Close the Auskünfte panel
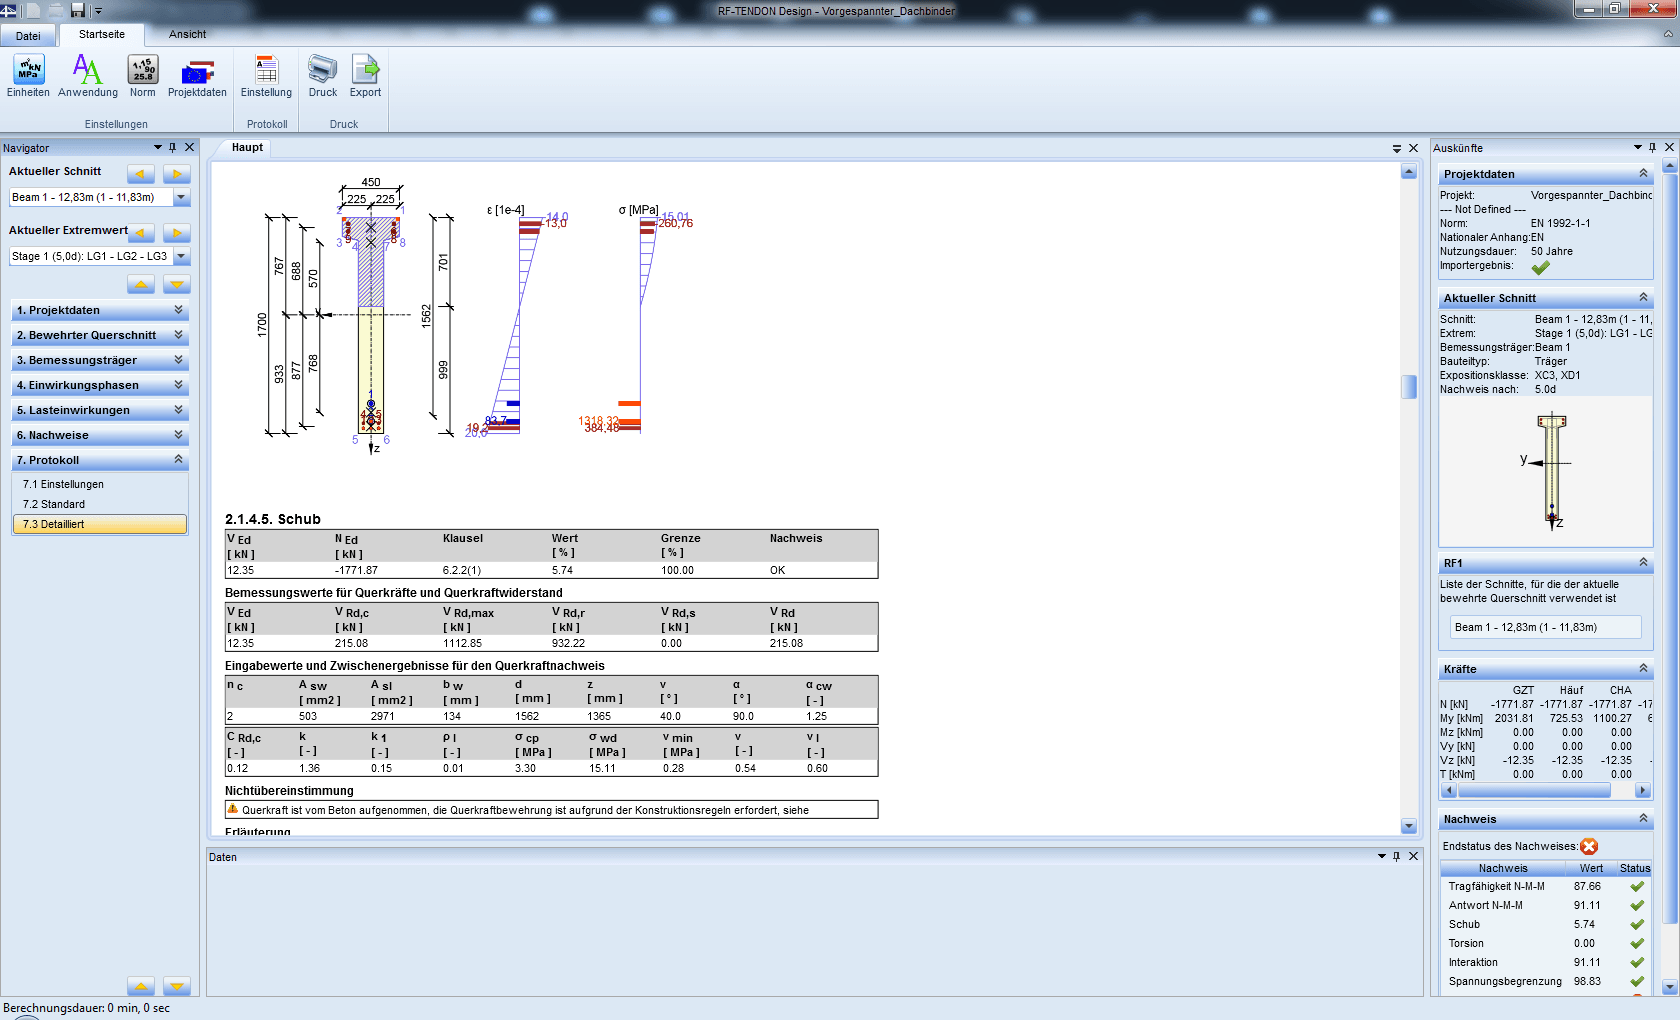The image size is (1680, 1020). tap(1669, 147)
